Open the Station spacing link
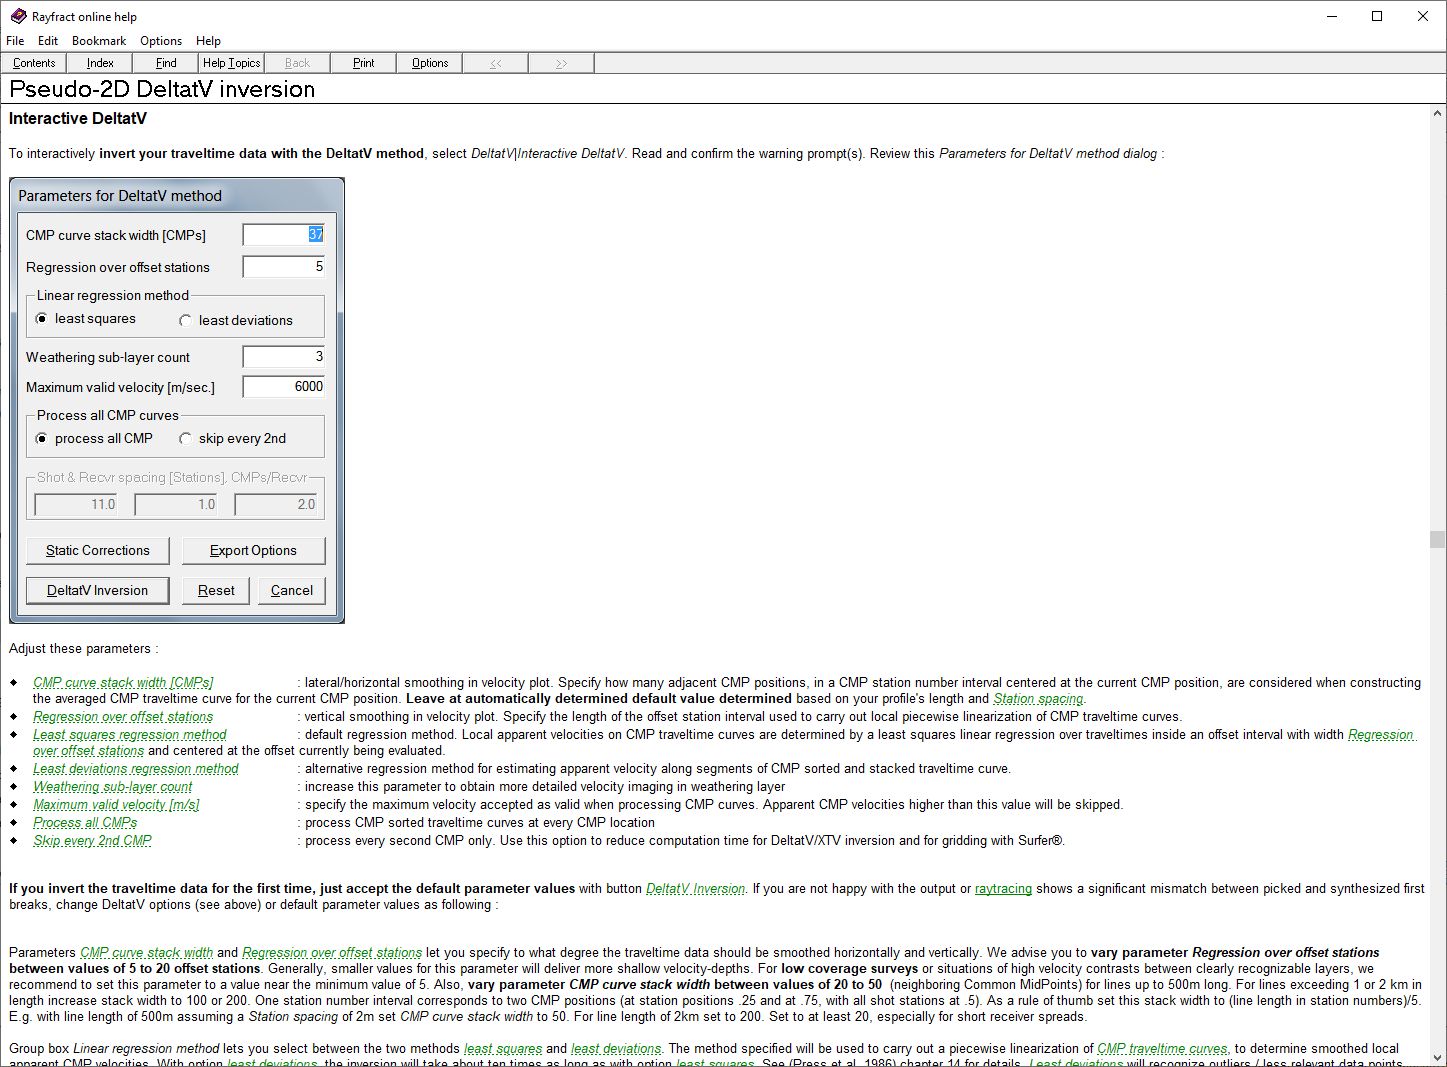The height and width of the screenshot is (1067, 1447). [1038, 699]
